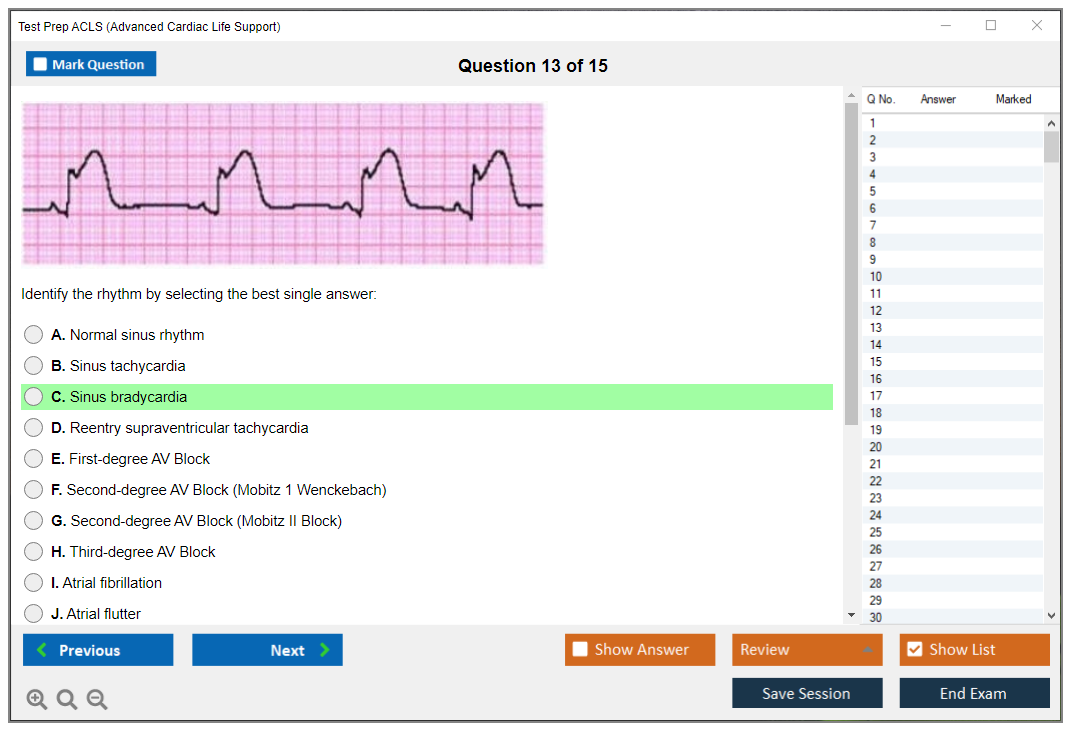Click answer pane scroll down arrow

pyautogui.click(x=852, y=615)
